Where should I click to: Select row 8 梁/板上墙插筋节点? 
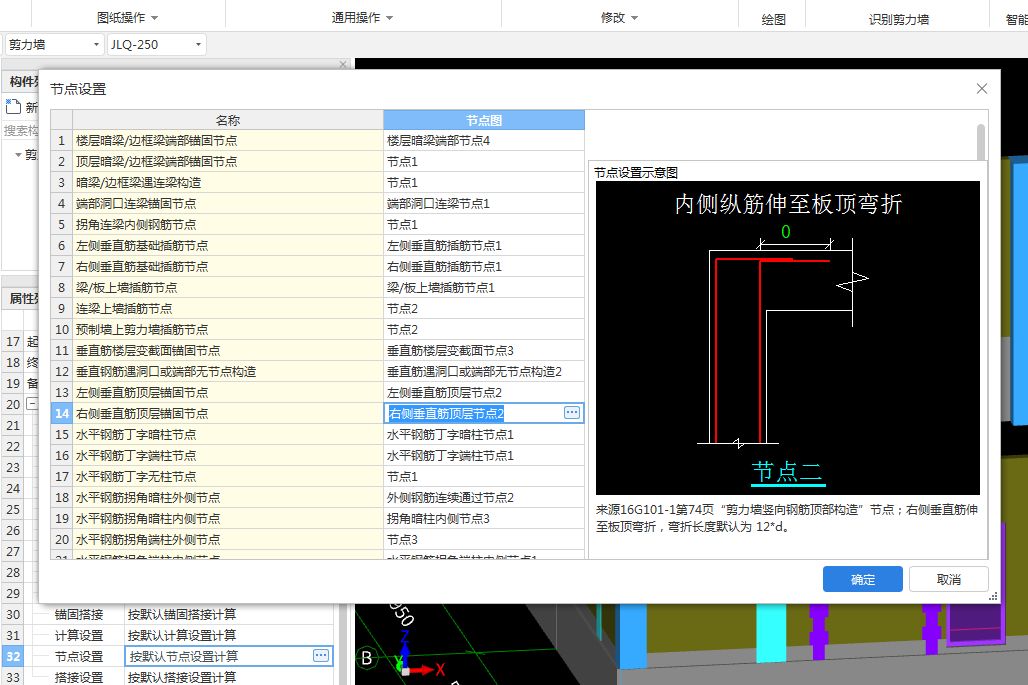click(x=227, y=287)
